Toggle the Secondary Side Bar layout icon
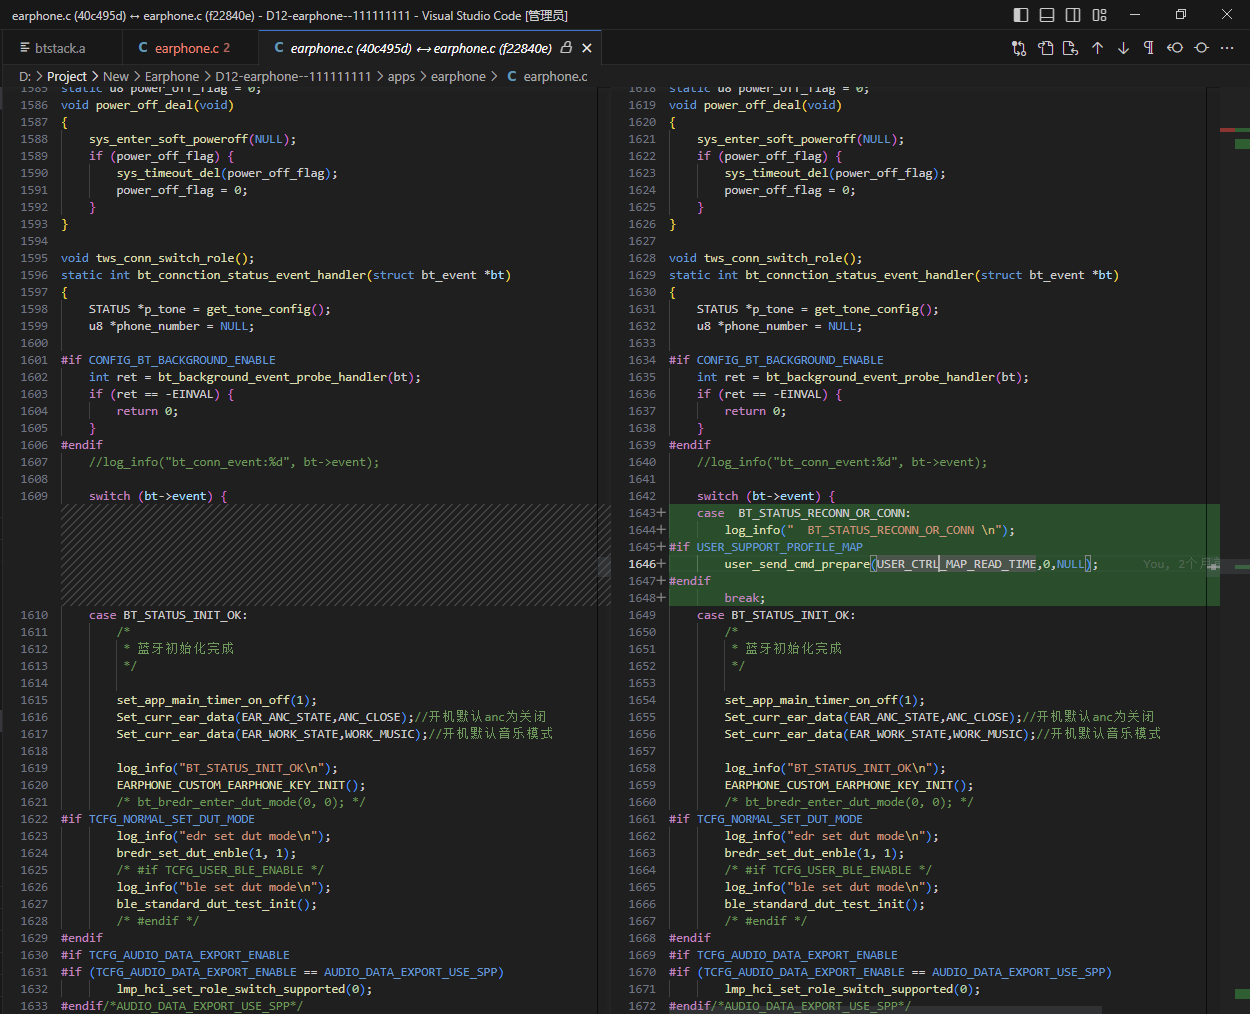This screenshot has width=1250, height=1014. 1073,15
